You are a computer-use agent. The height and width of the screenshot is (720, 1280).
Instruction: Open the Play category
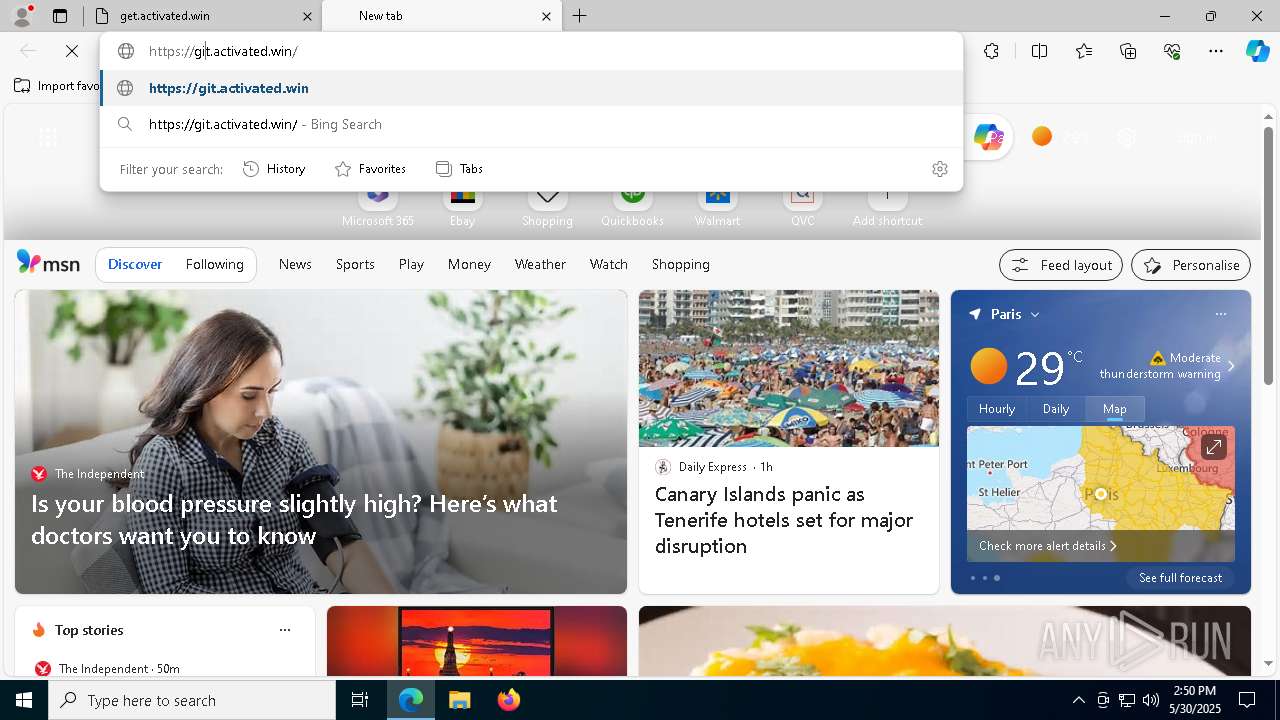click(x=411, y=264)
